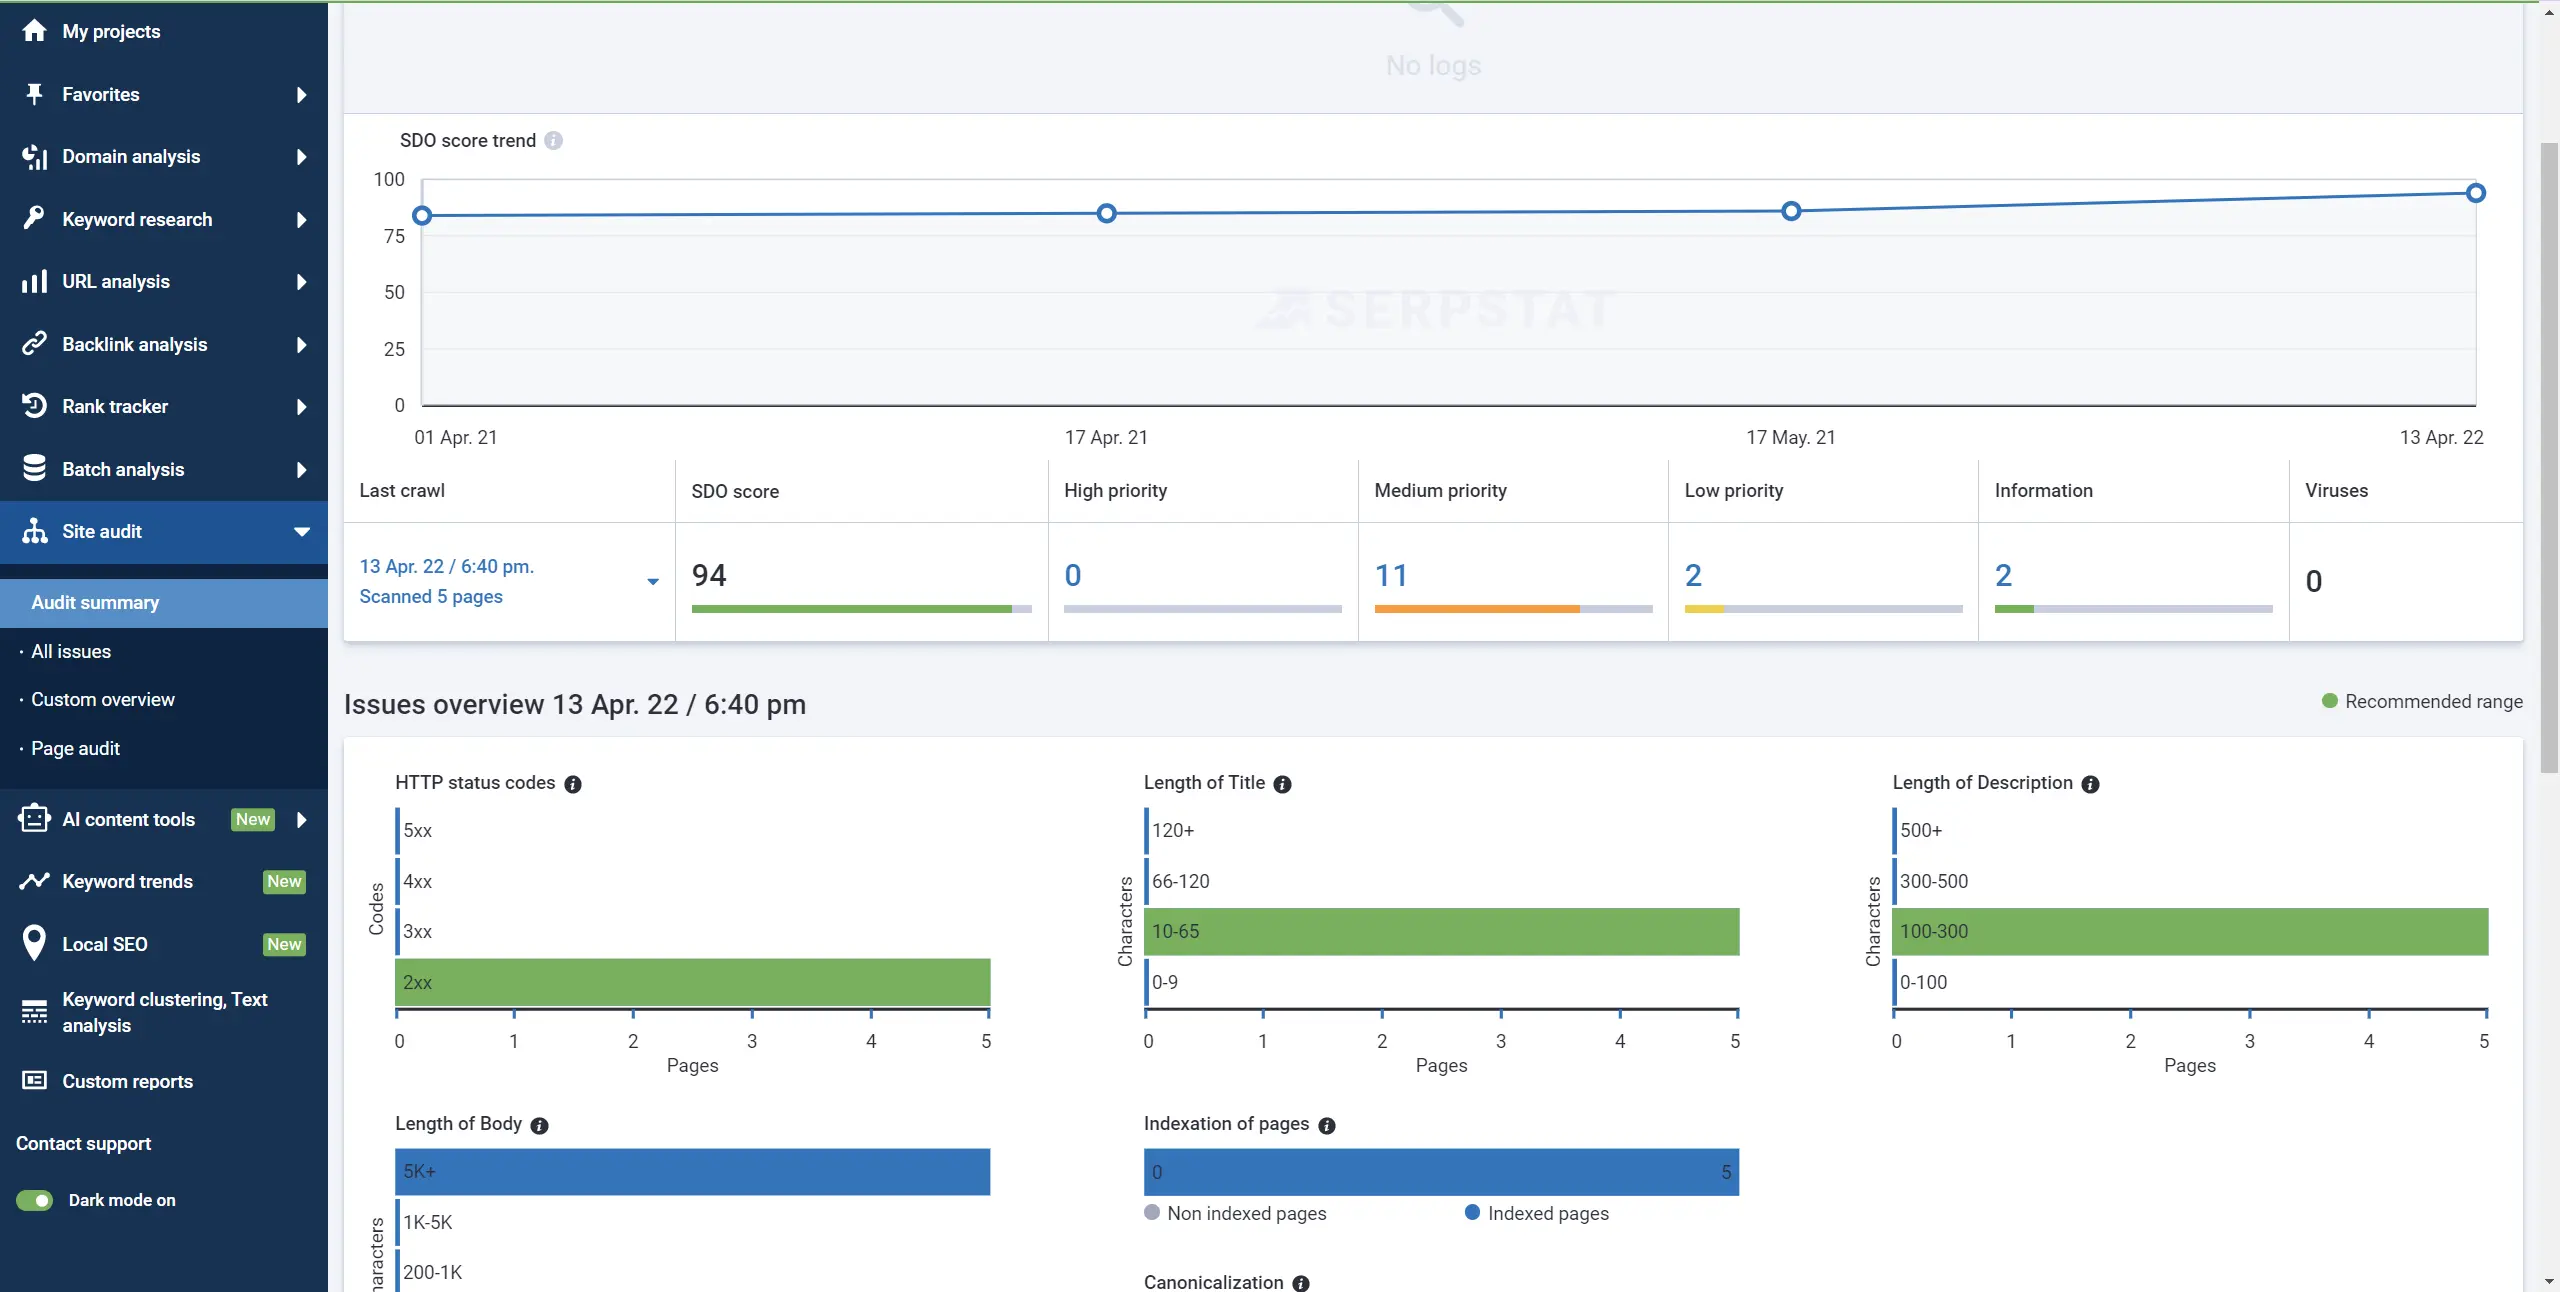
Task: Collapse the Site audit menu section
Action: click(x=301, y=531)
